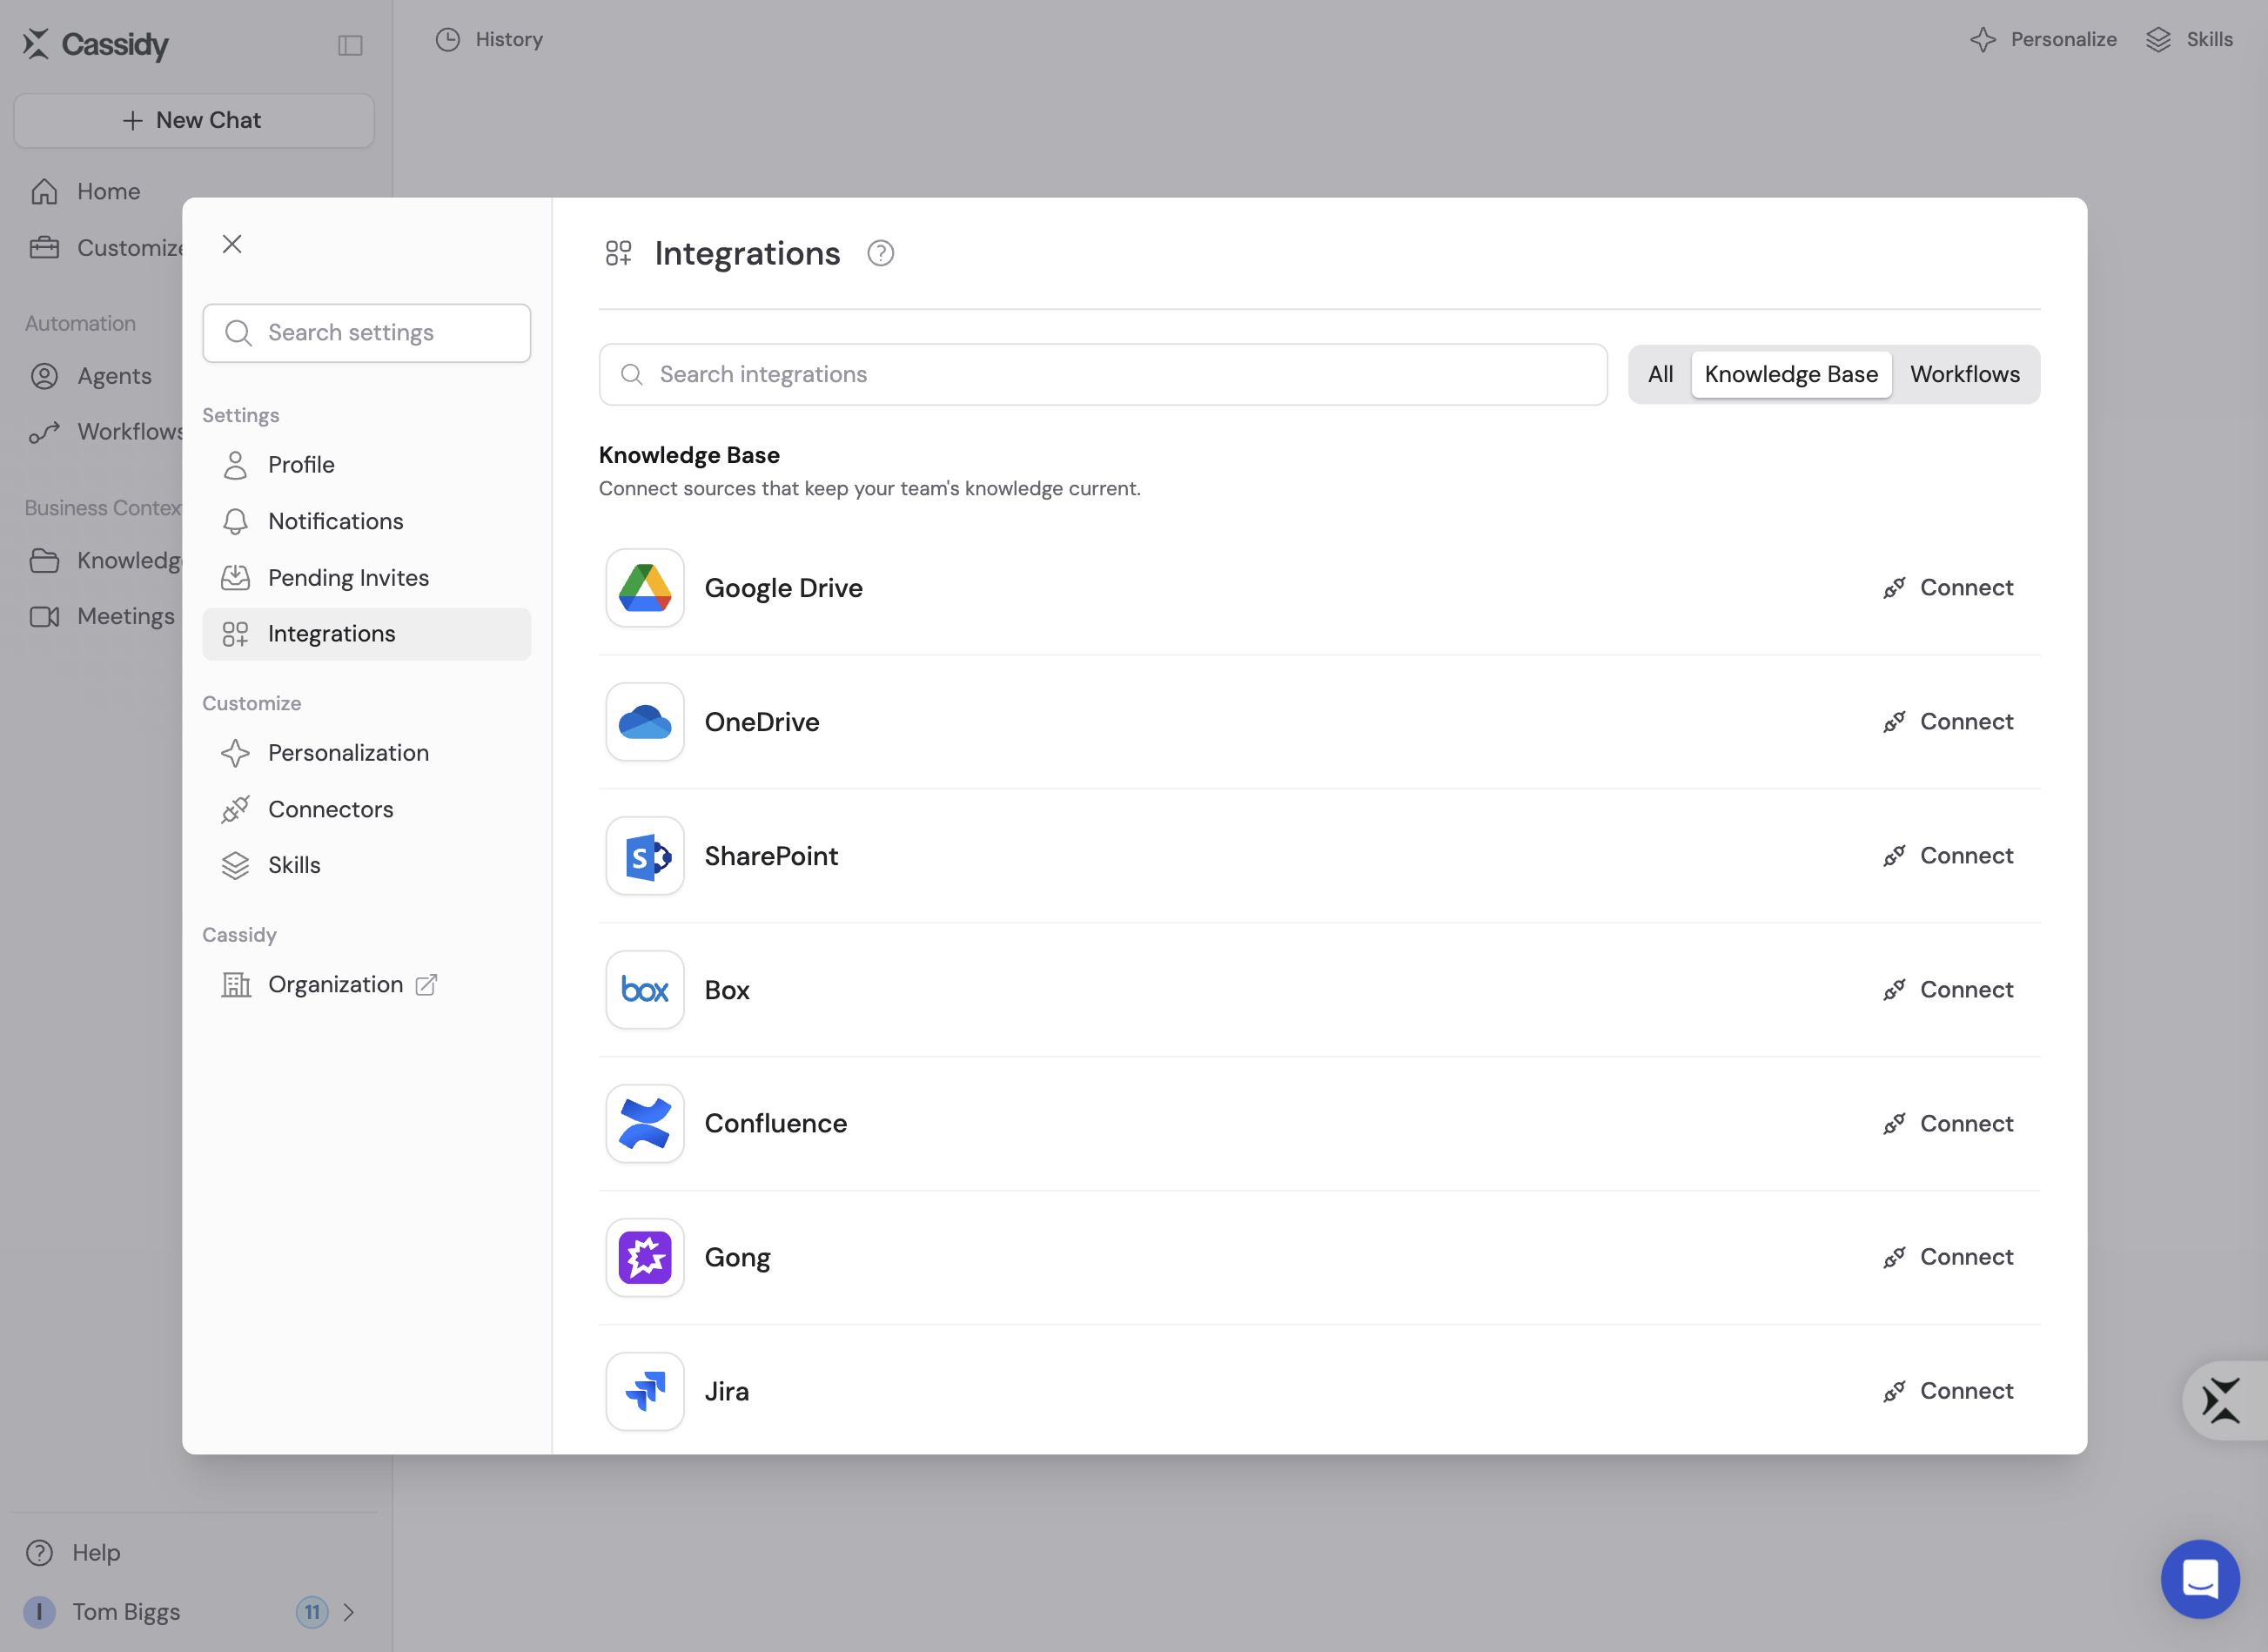Open Skills in the top bar
Image resolution: width=2268 pixels, height=1652 pixels.
pyautogui.click(x=2190, y=39)
